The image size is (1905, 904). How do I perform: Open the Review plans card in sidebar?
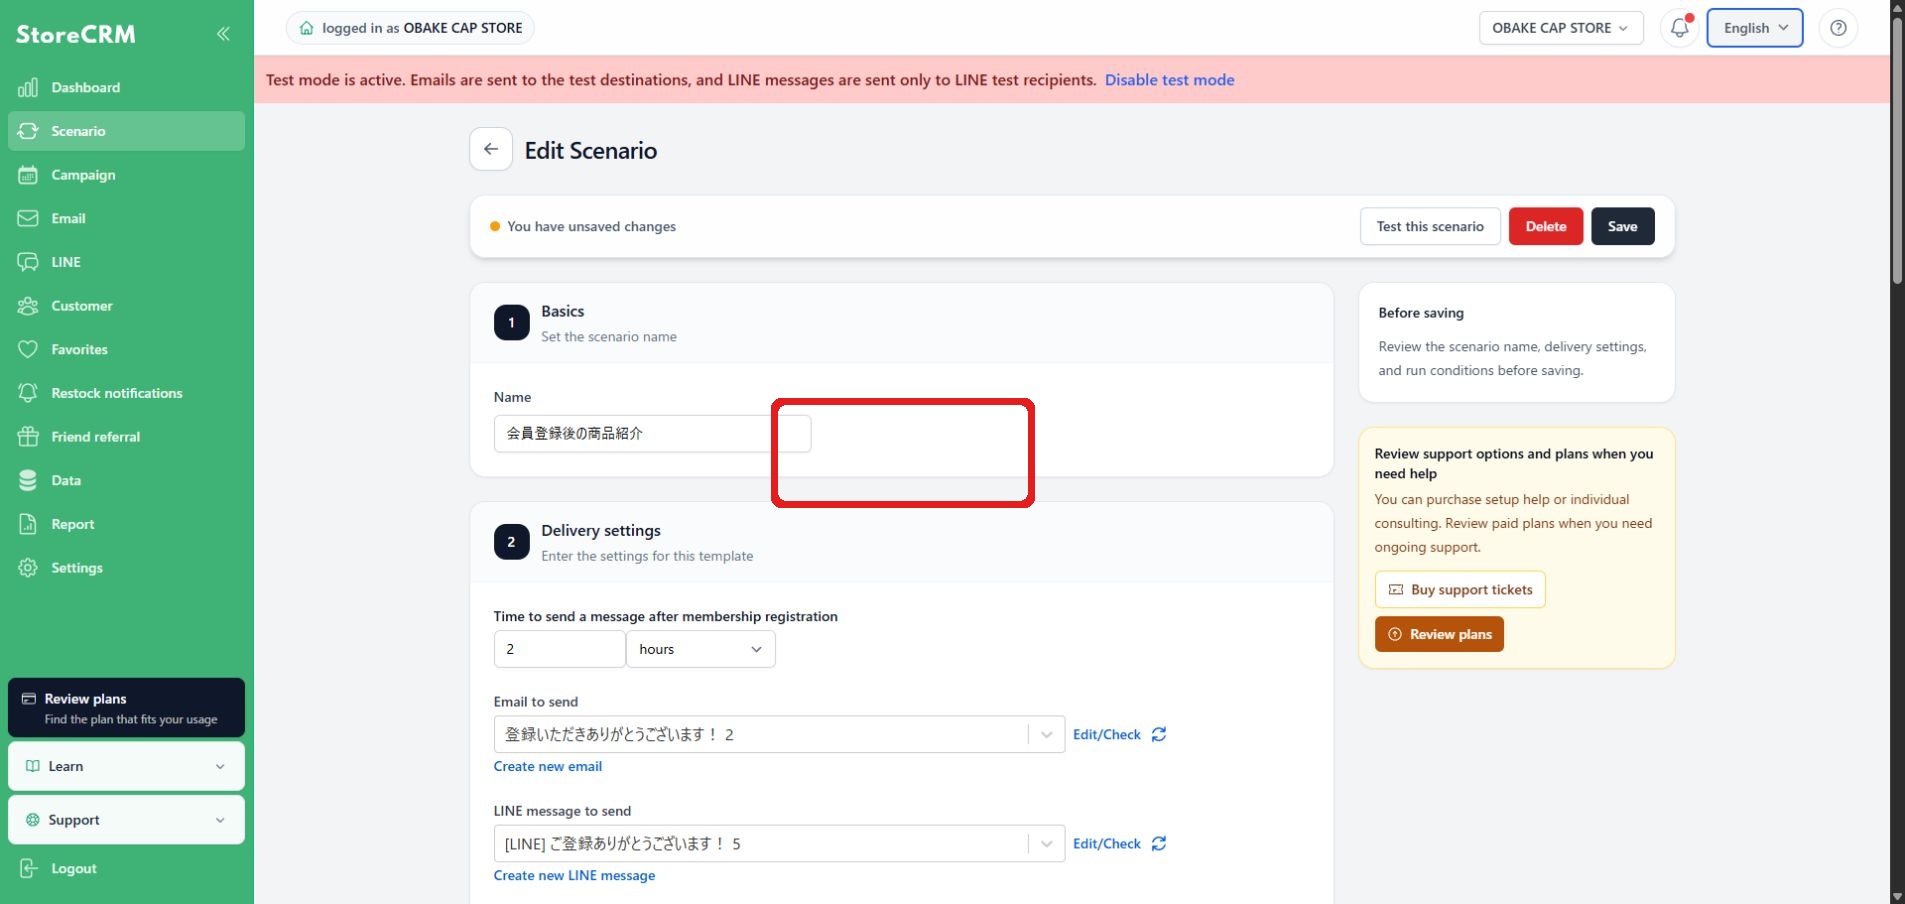pos(126,708)
